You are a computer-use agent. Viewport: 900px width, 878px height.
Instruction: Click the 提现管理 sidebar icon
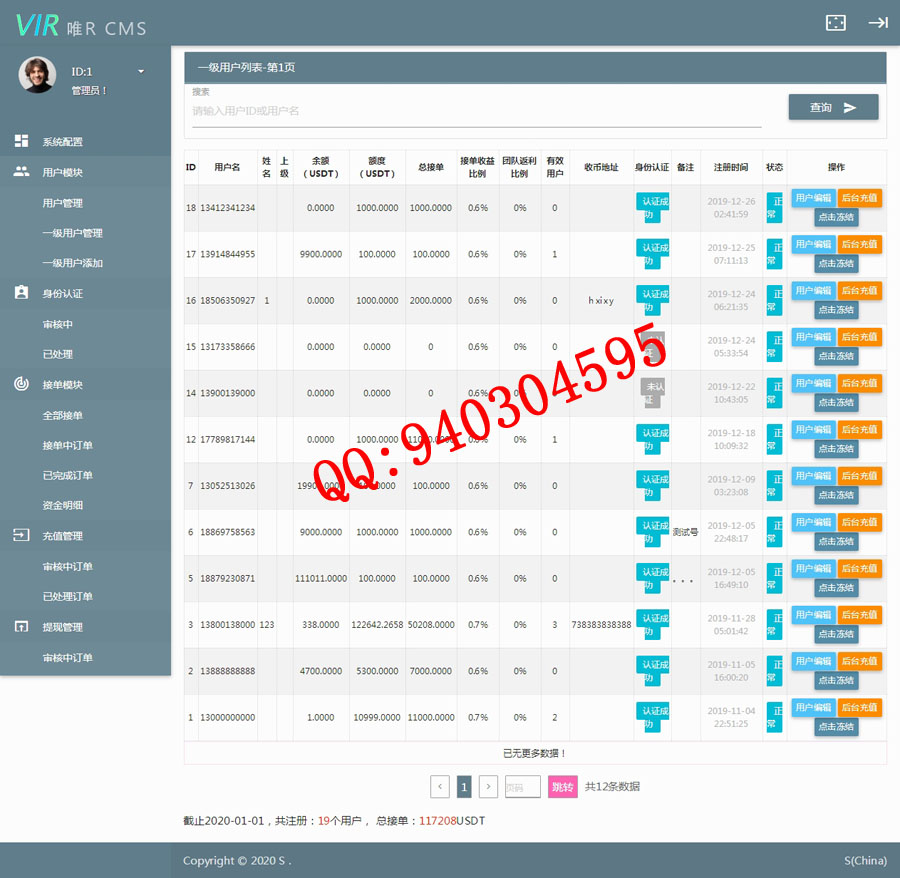(x=21, y=627)
